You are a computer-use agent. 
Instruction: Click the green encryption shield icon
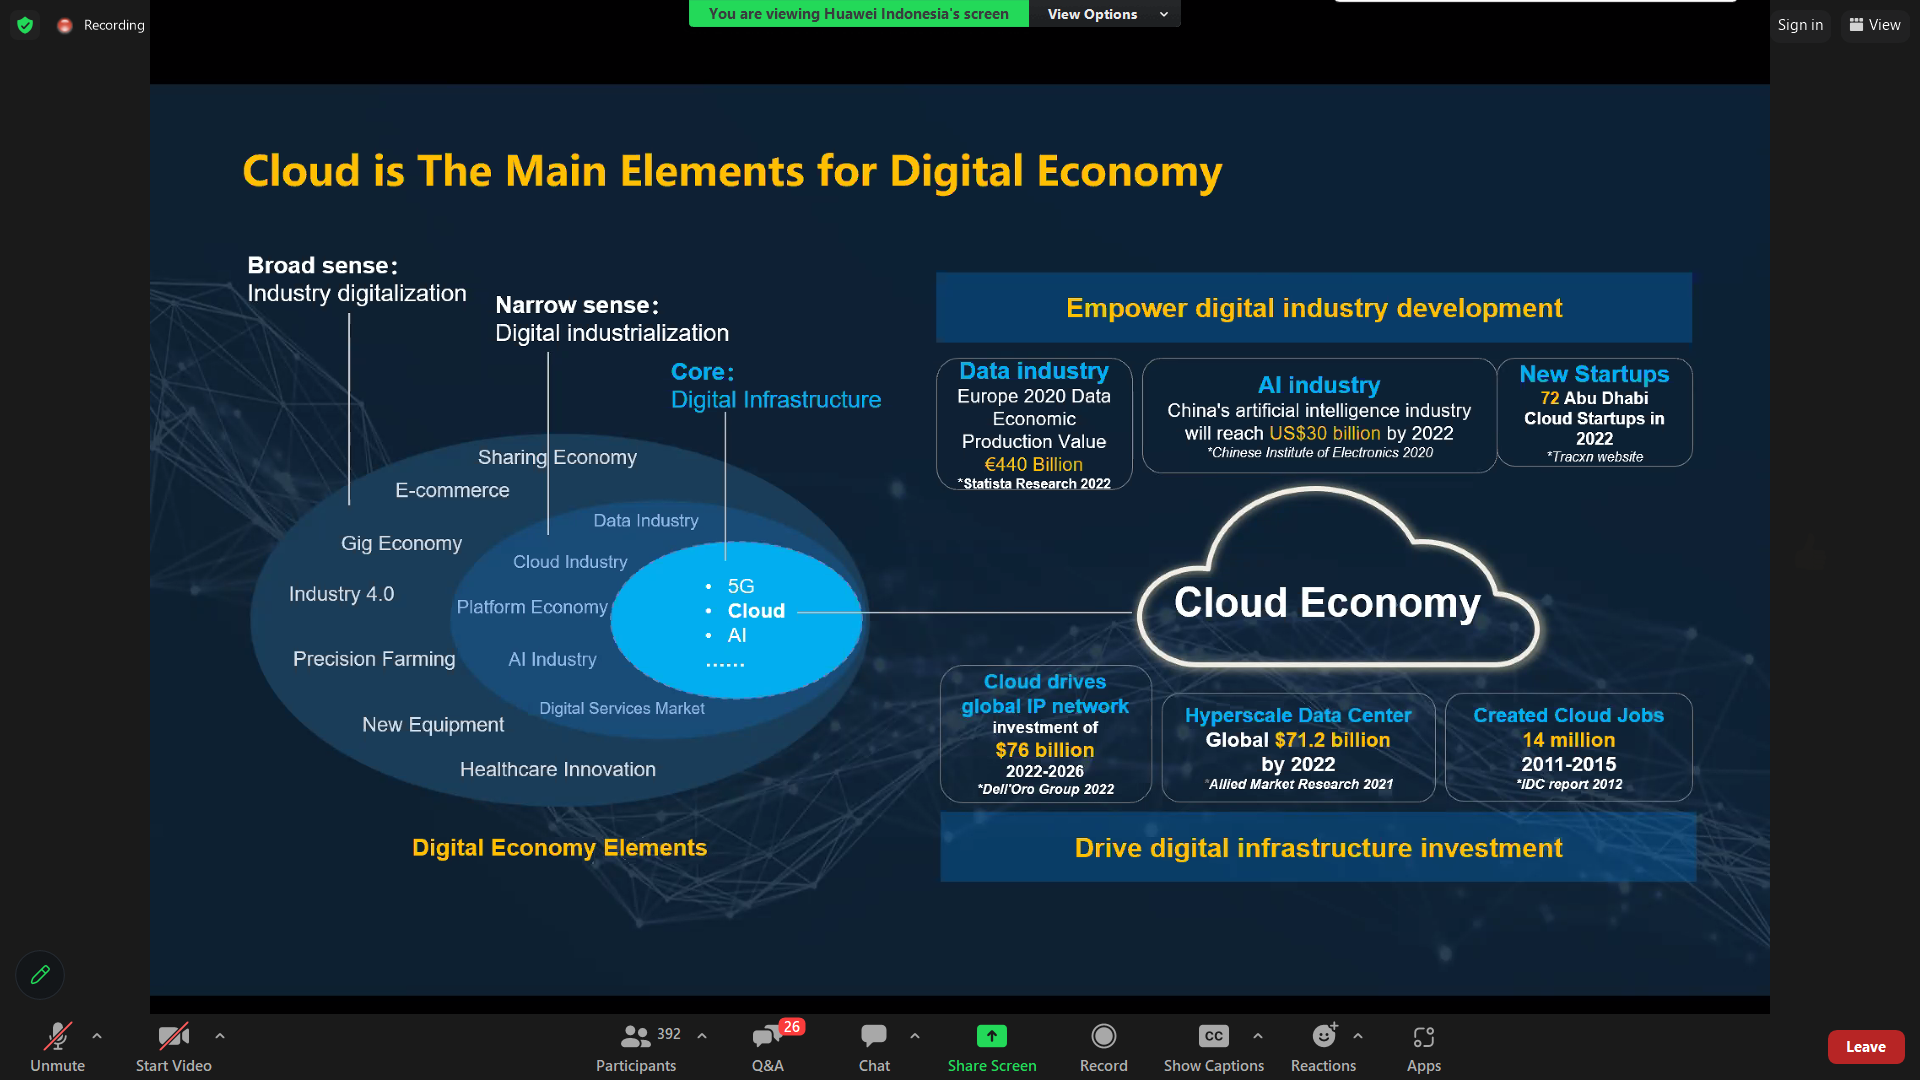[x=25, y=25]
